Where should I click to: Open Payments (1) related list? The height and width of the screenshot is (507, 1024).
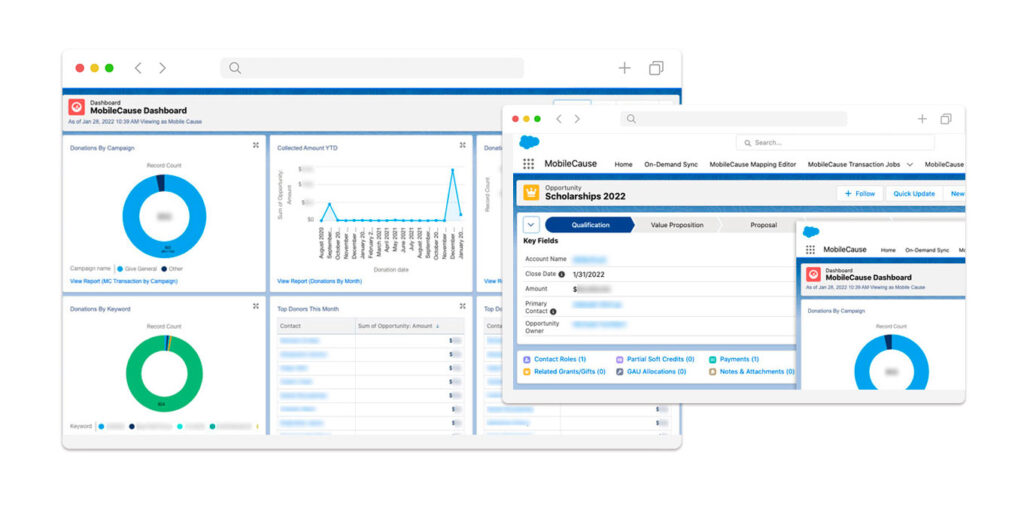coord(739,359)
